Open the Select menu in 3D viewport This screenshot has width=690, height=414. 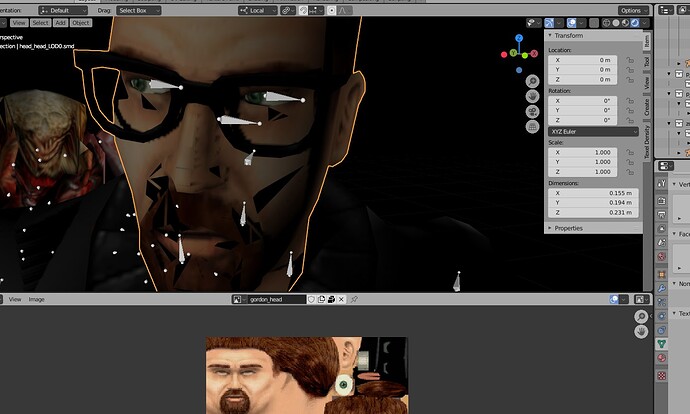pos(40,23)
